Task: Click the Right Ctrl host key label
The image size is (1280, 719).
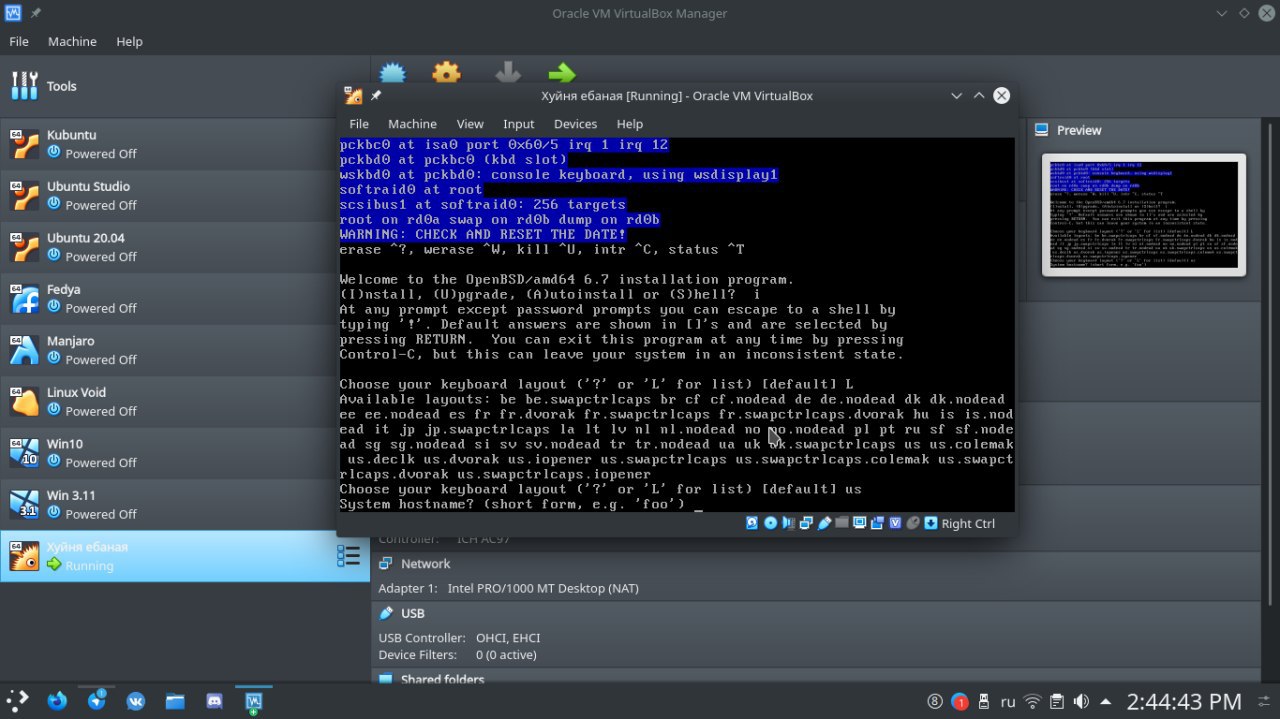Action: coord(968,523)
